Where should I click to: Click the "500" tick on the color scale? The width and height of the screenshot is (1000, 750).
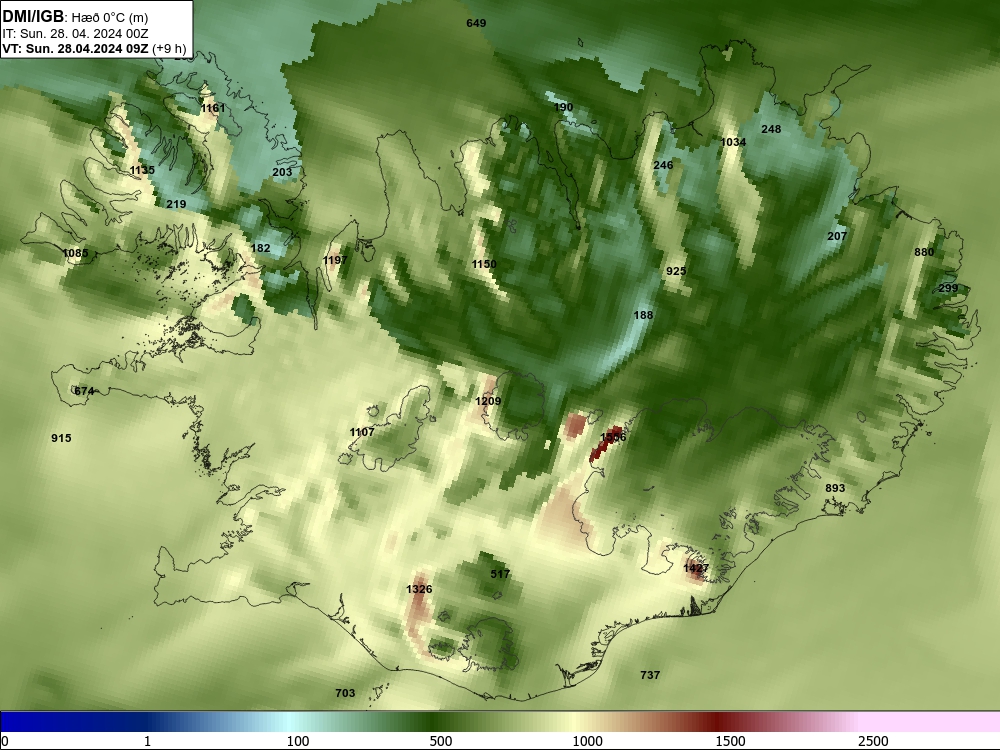coord(441,741)
